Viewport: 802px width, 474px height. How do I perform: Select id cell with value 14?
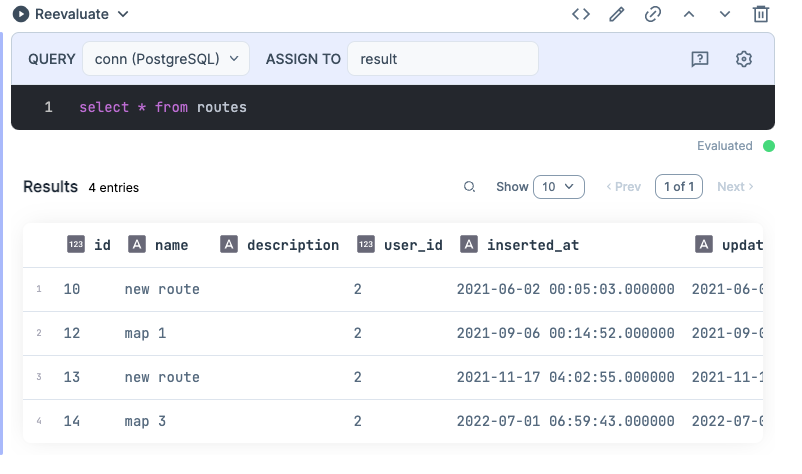(x=72, y=421)
